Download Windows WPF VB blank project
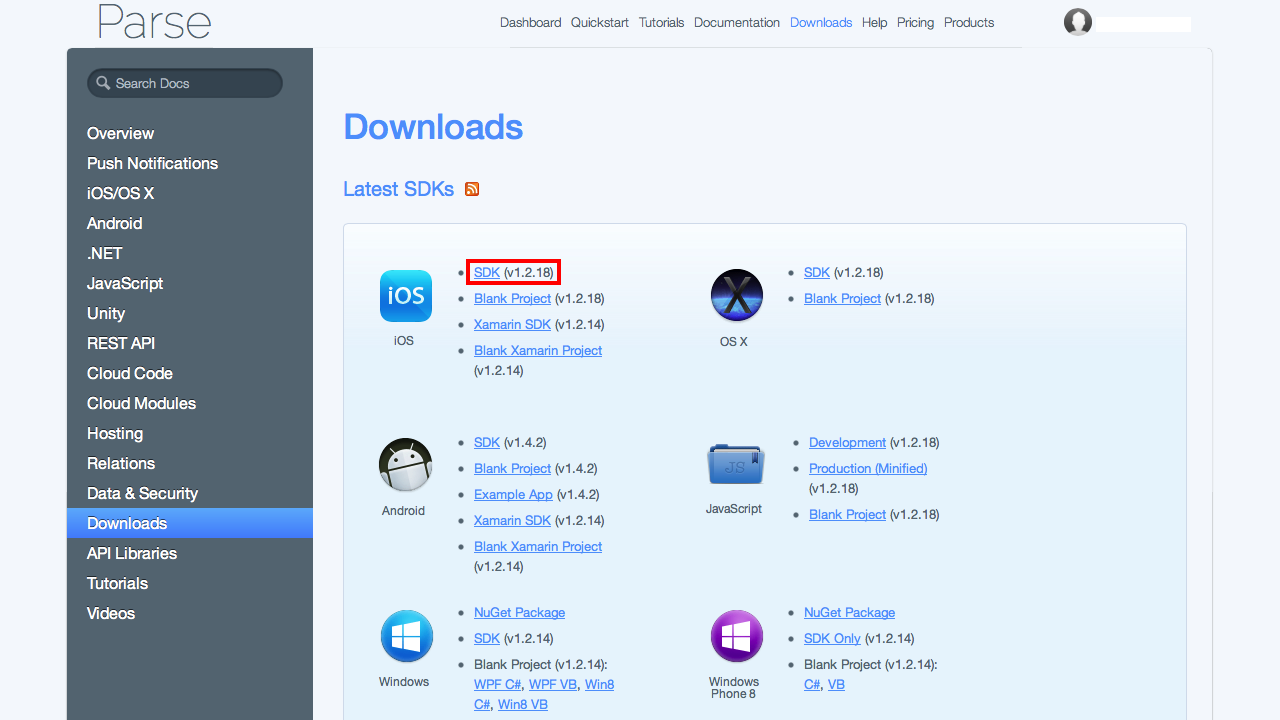The image size is (1280, 720). (x=553, y=684)
